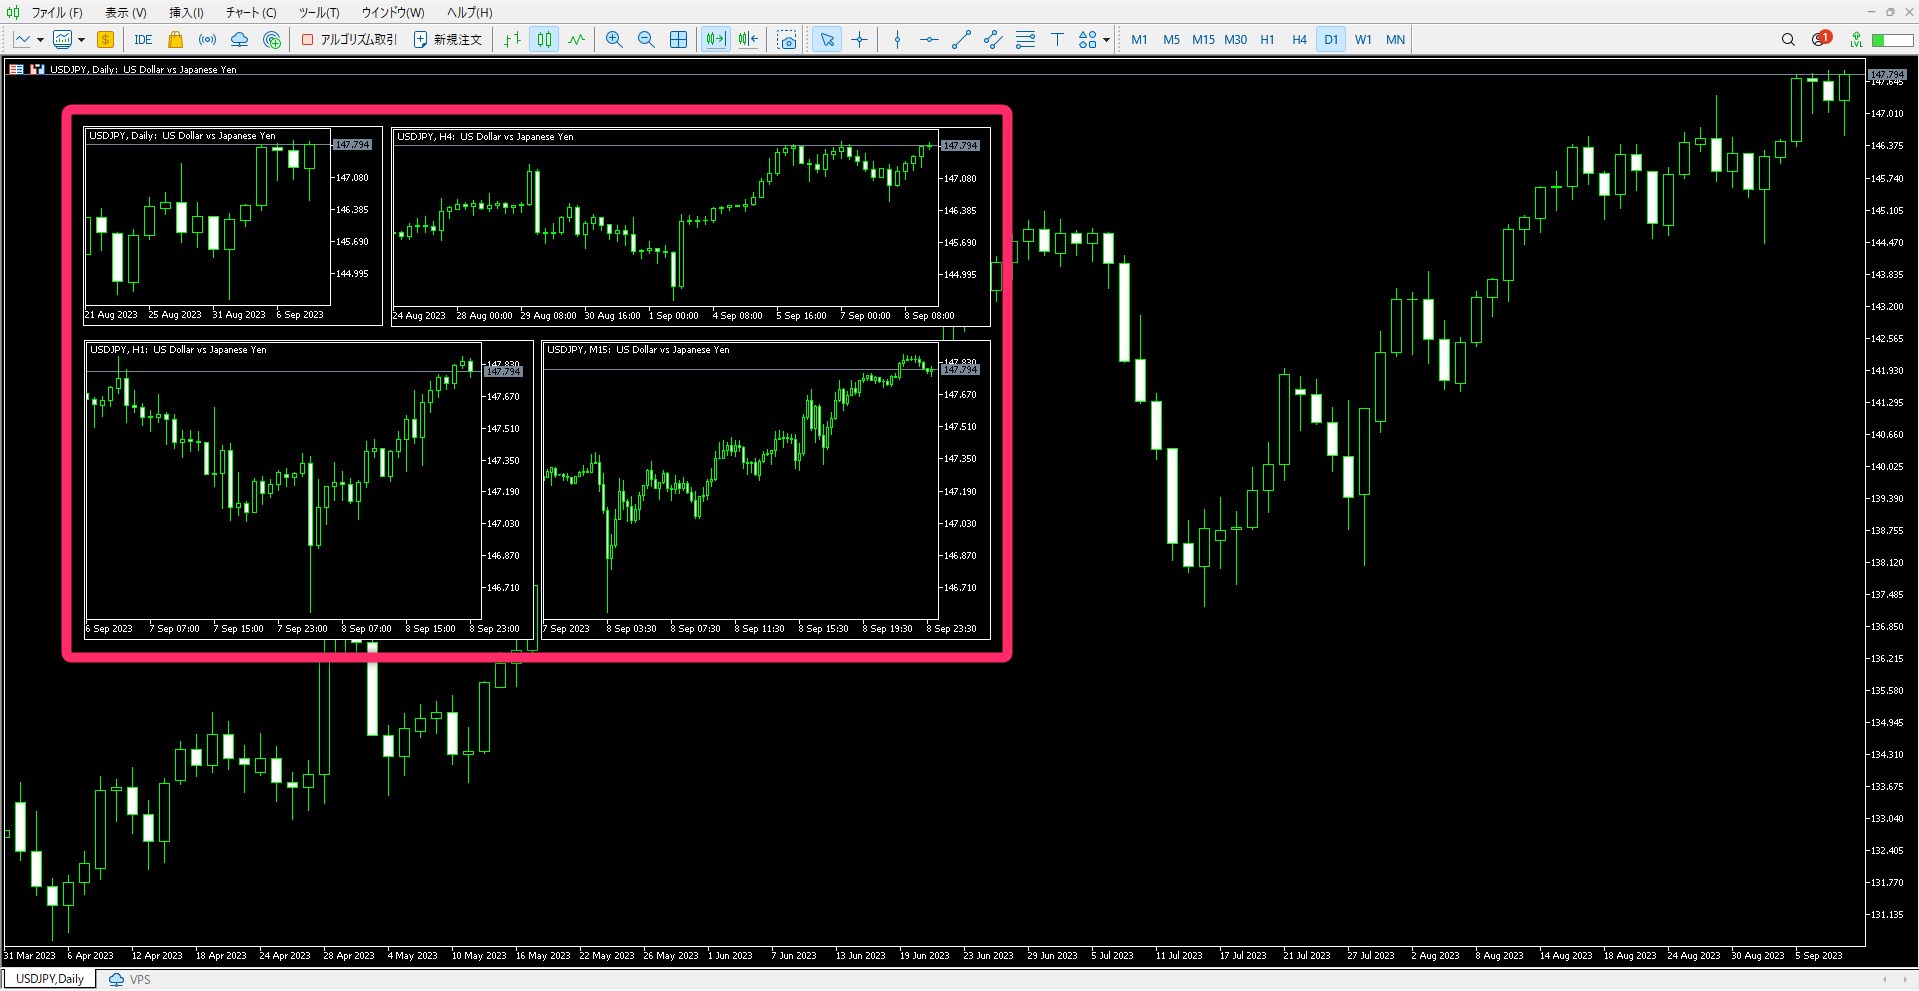1919x991 pixels.
Task: Toggle the アルゴリズム取引 algo trading button
Action: [349, 40]
